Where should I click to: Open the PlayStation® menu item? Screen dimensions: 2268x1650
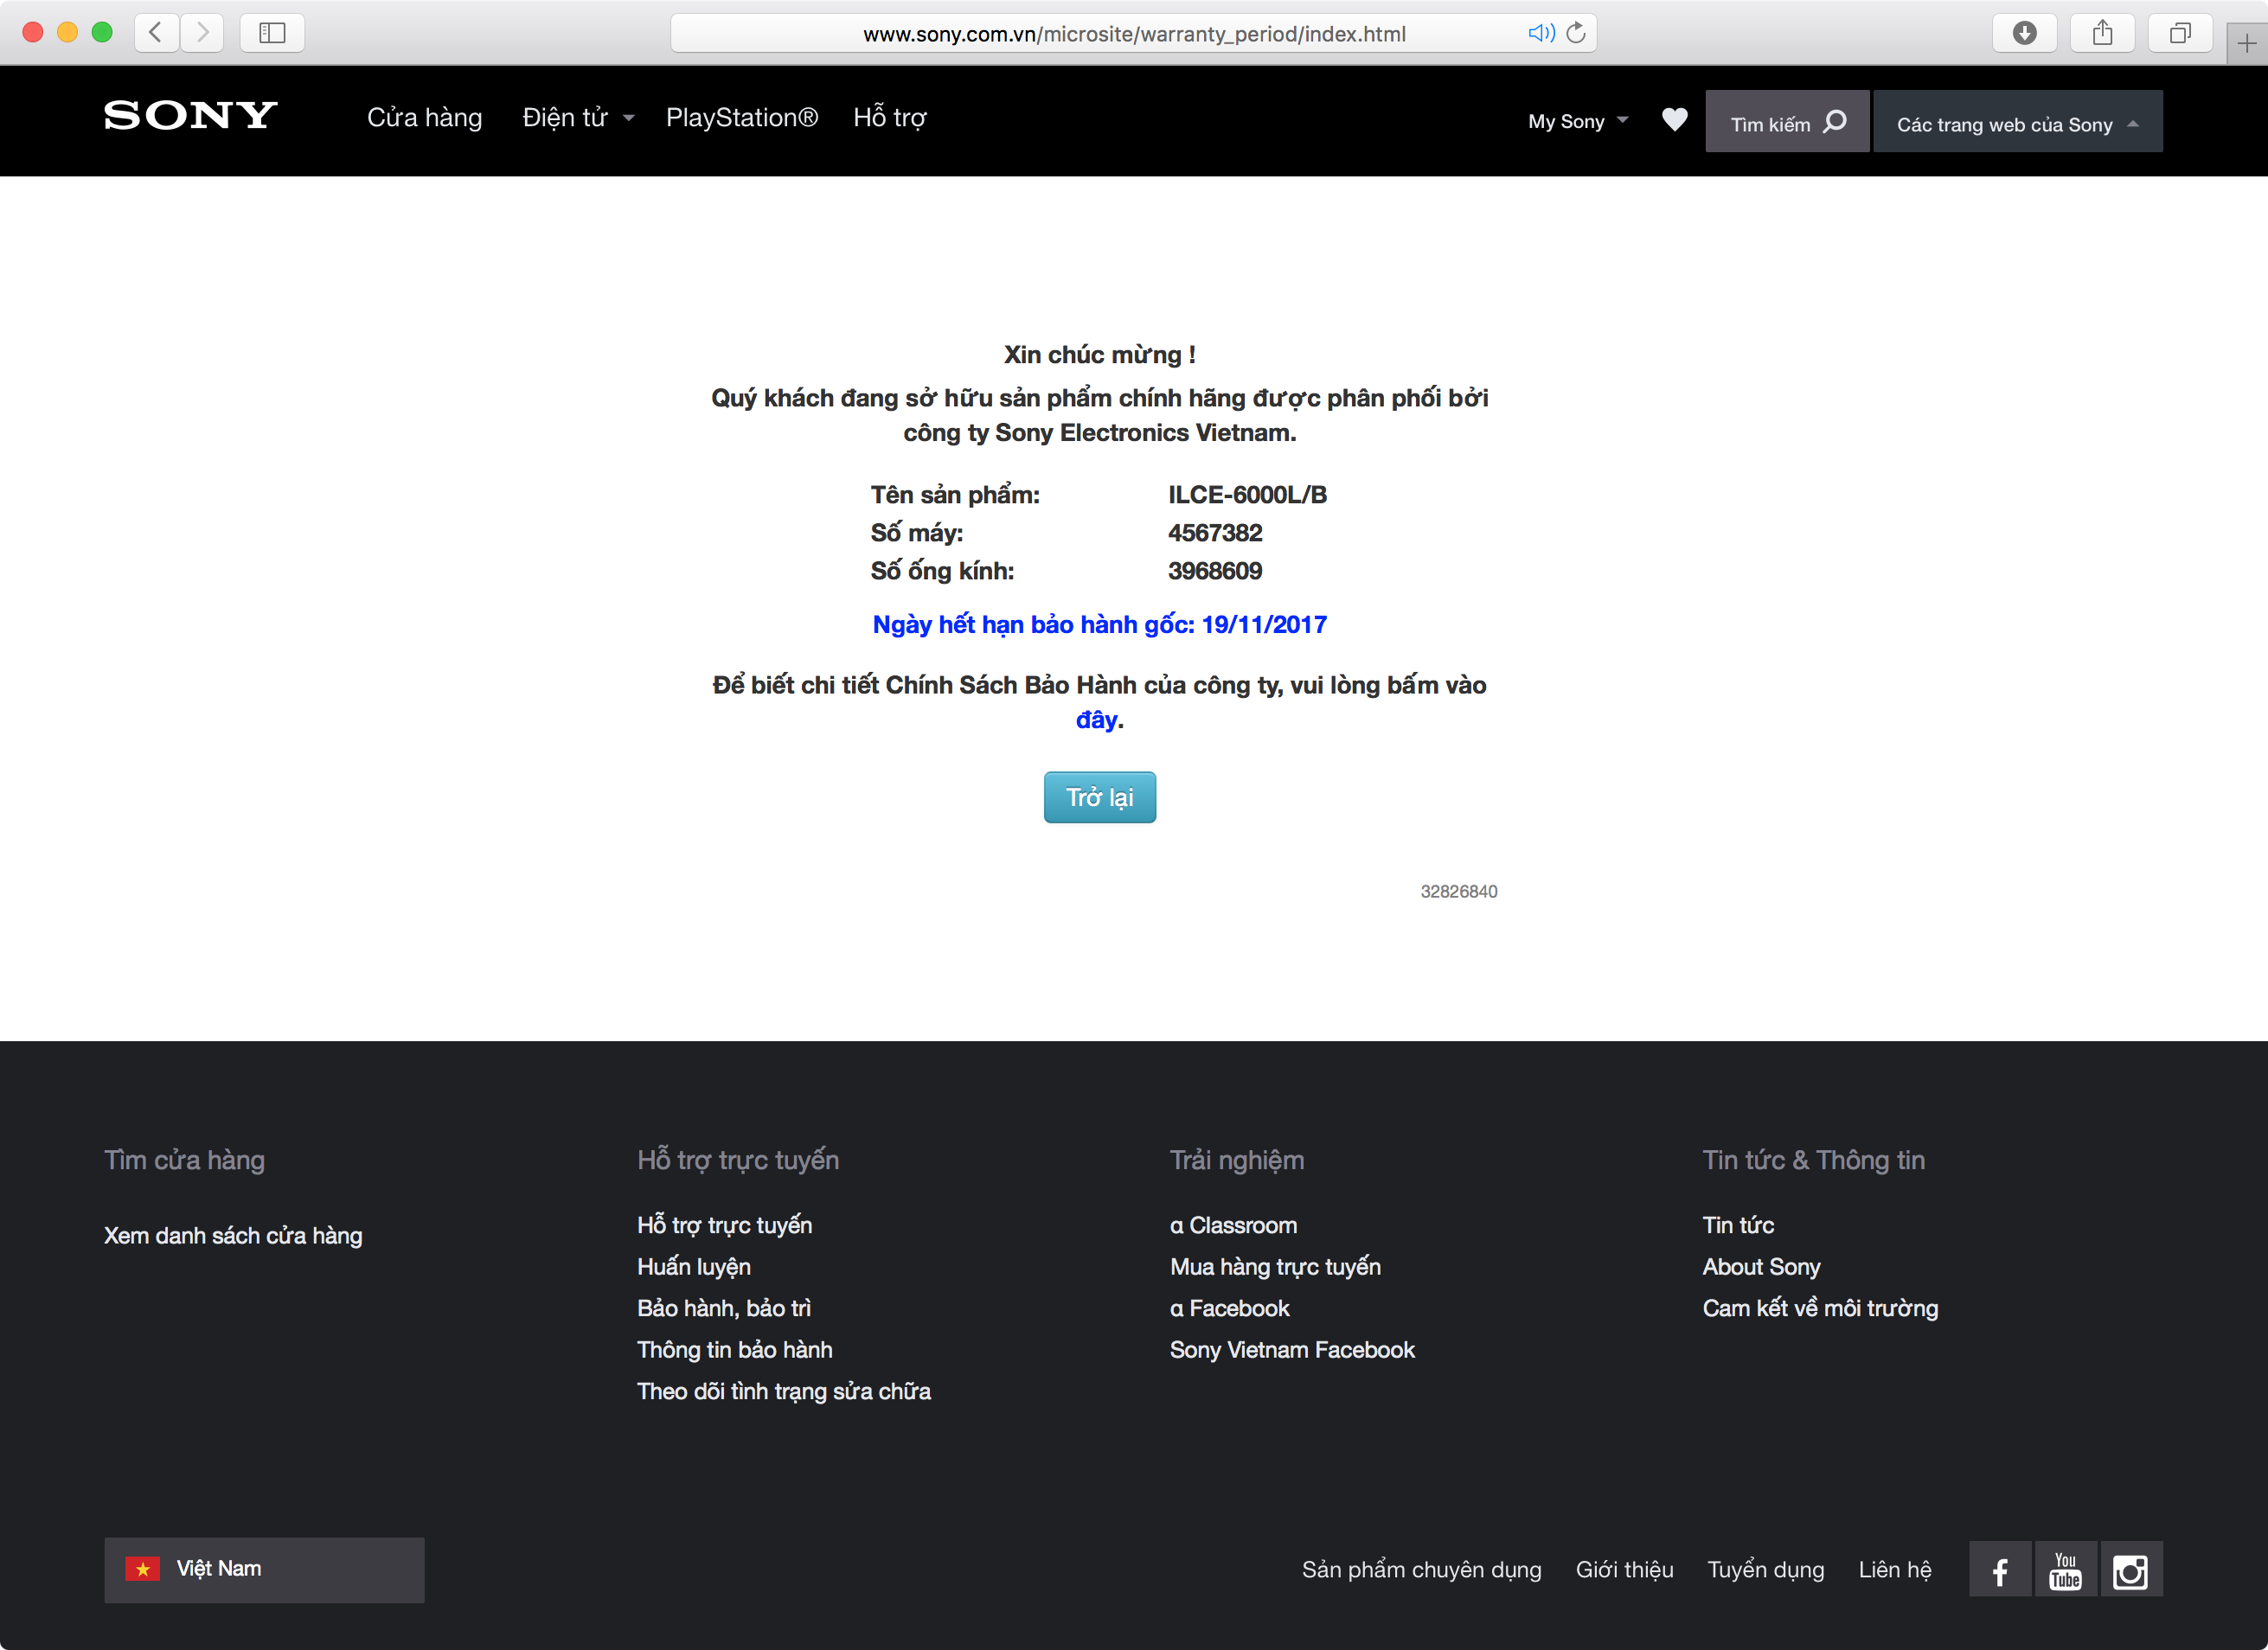point(742,118)
